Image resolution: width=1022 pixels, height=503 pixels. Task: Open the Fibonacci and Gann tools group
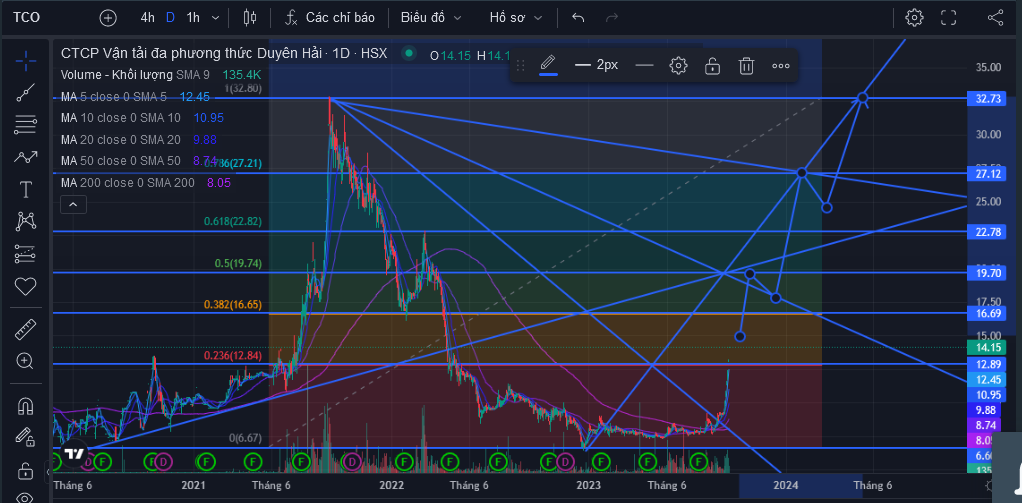[25, 124]
